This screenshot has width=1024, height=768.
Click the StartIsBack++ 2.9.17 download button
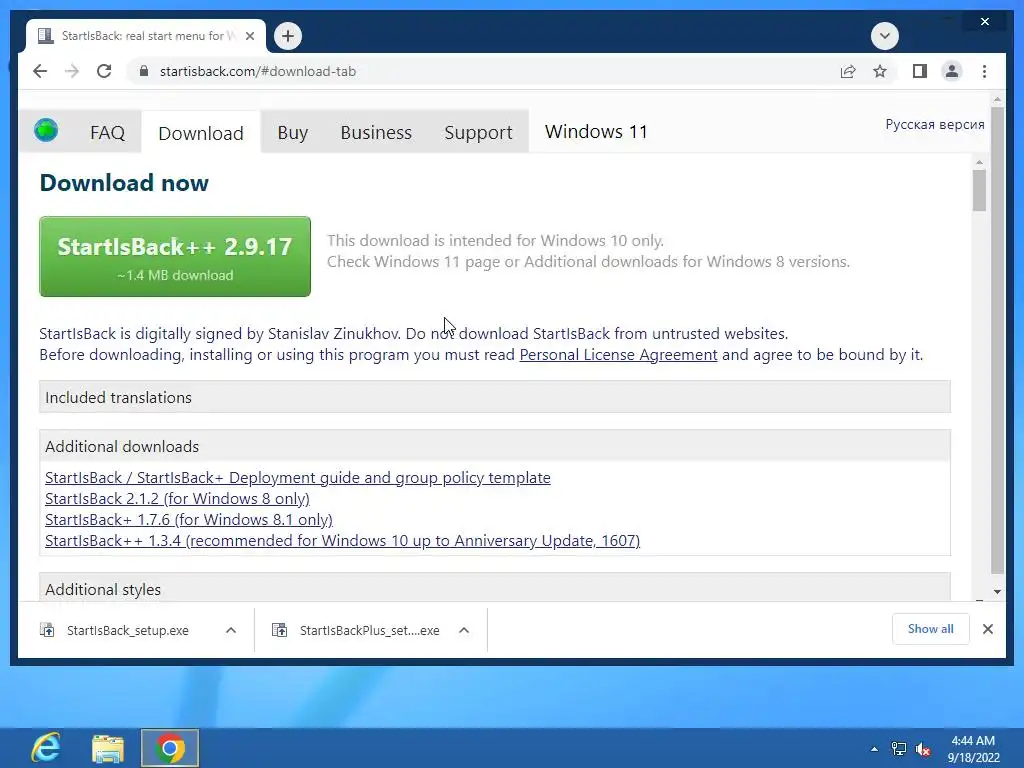coord(175,257)
